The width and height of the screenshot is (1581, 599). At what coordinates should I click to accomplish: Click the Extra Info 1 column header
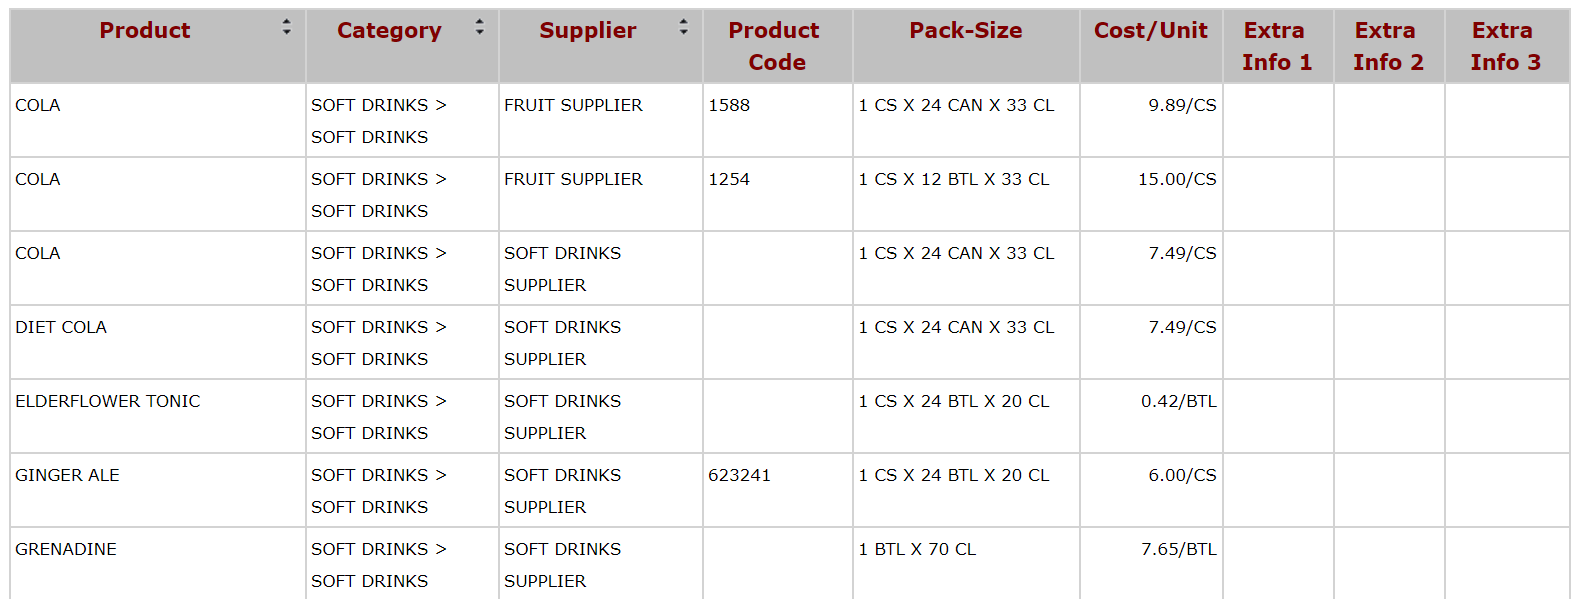[x=1275, y=45]
